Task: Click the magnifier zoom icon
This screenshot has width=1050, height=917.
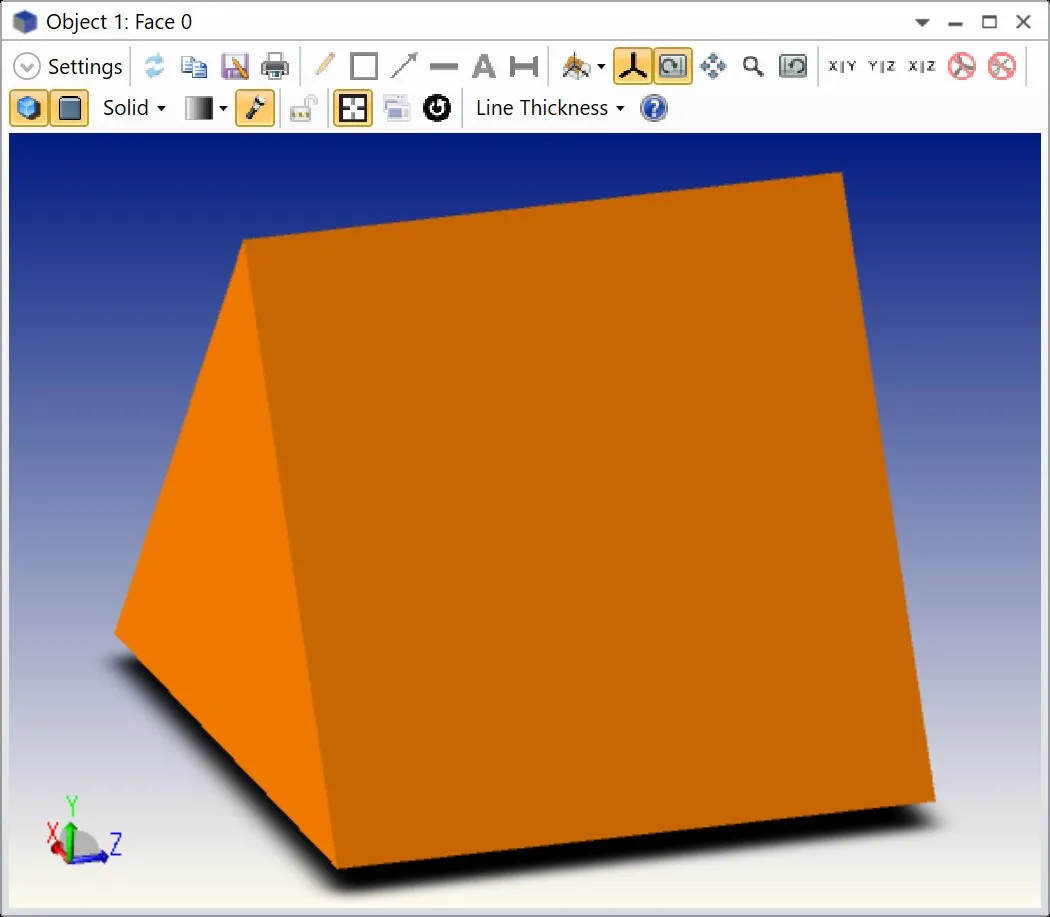Action: coord(753,67)
